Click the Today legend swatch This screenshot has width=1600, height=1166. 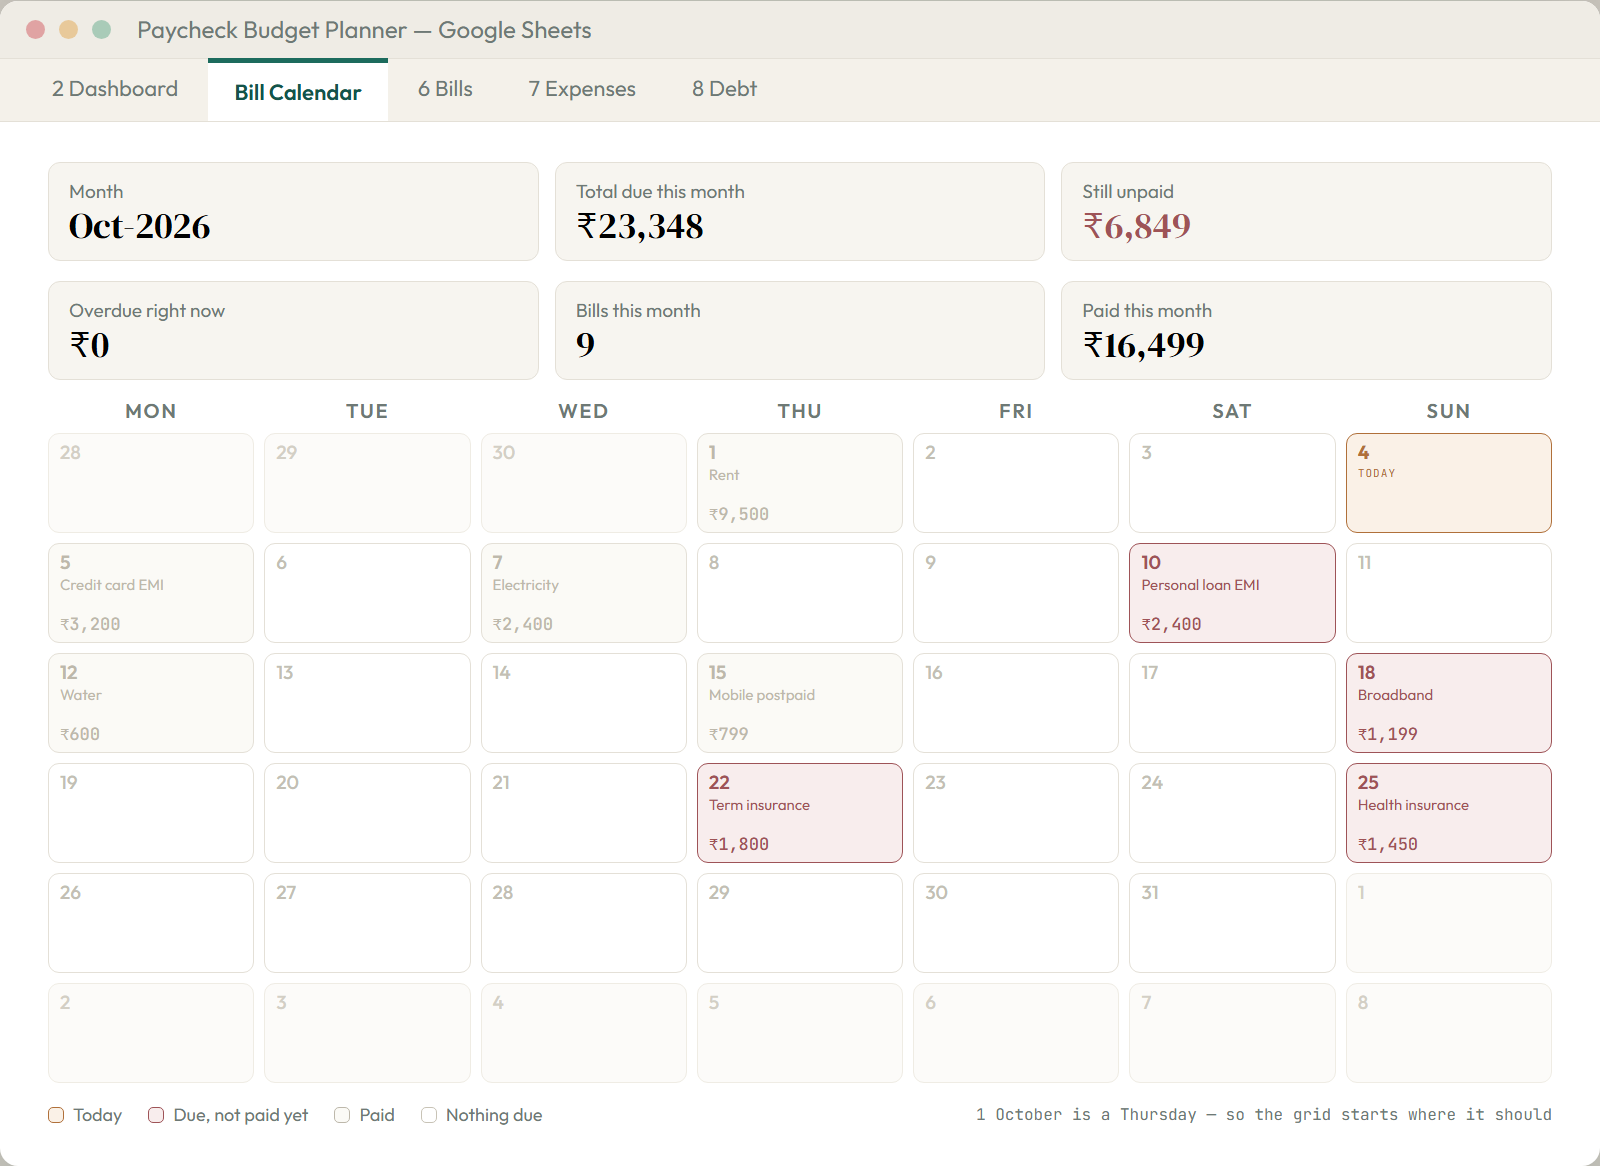click(56, 1115)
